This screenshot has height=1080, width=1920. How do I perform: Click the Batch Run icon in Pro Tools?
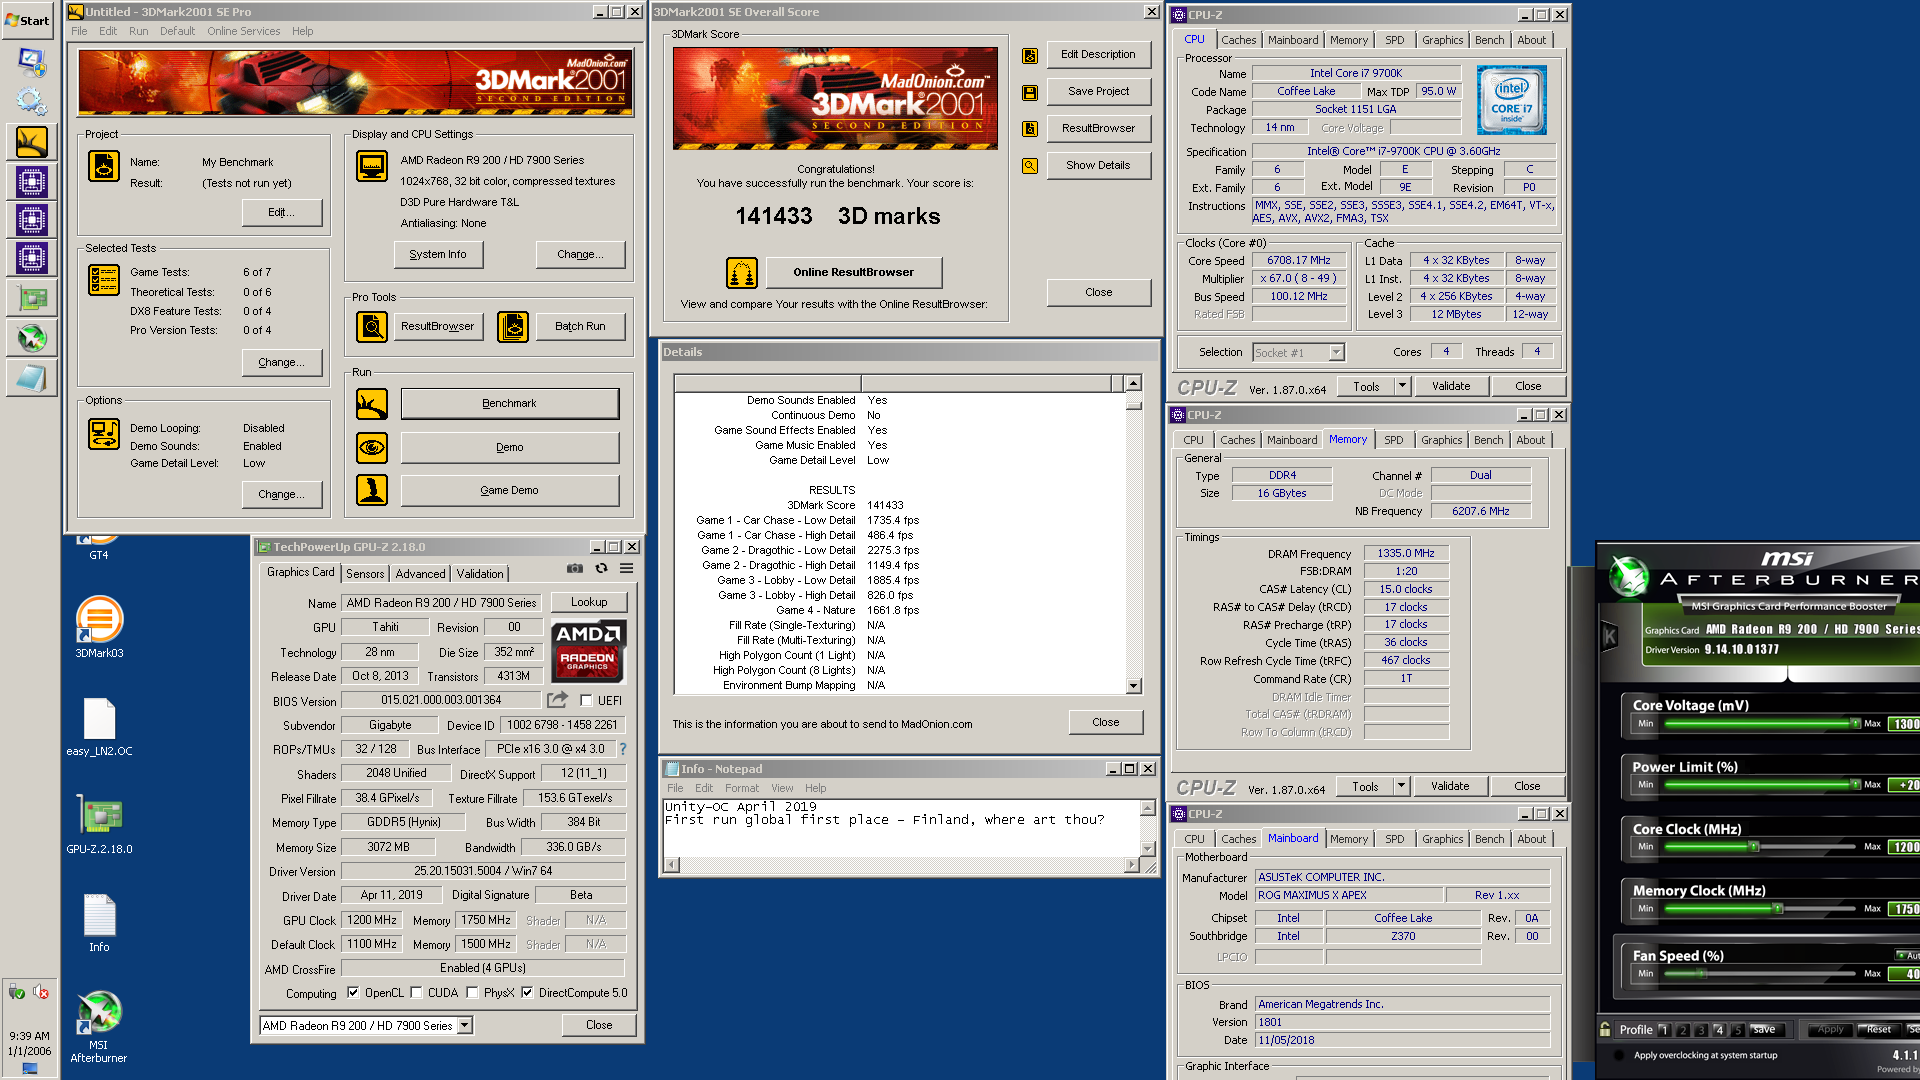point(513,326)
